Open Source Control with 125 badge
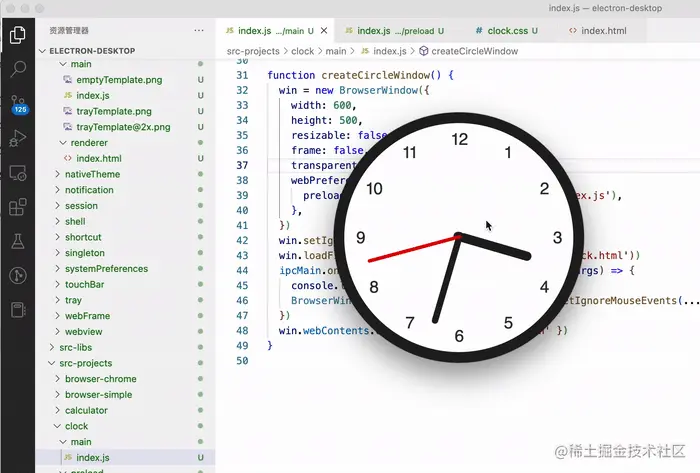 pyautogui.click(x=17, y=104)
